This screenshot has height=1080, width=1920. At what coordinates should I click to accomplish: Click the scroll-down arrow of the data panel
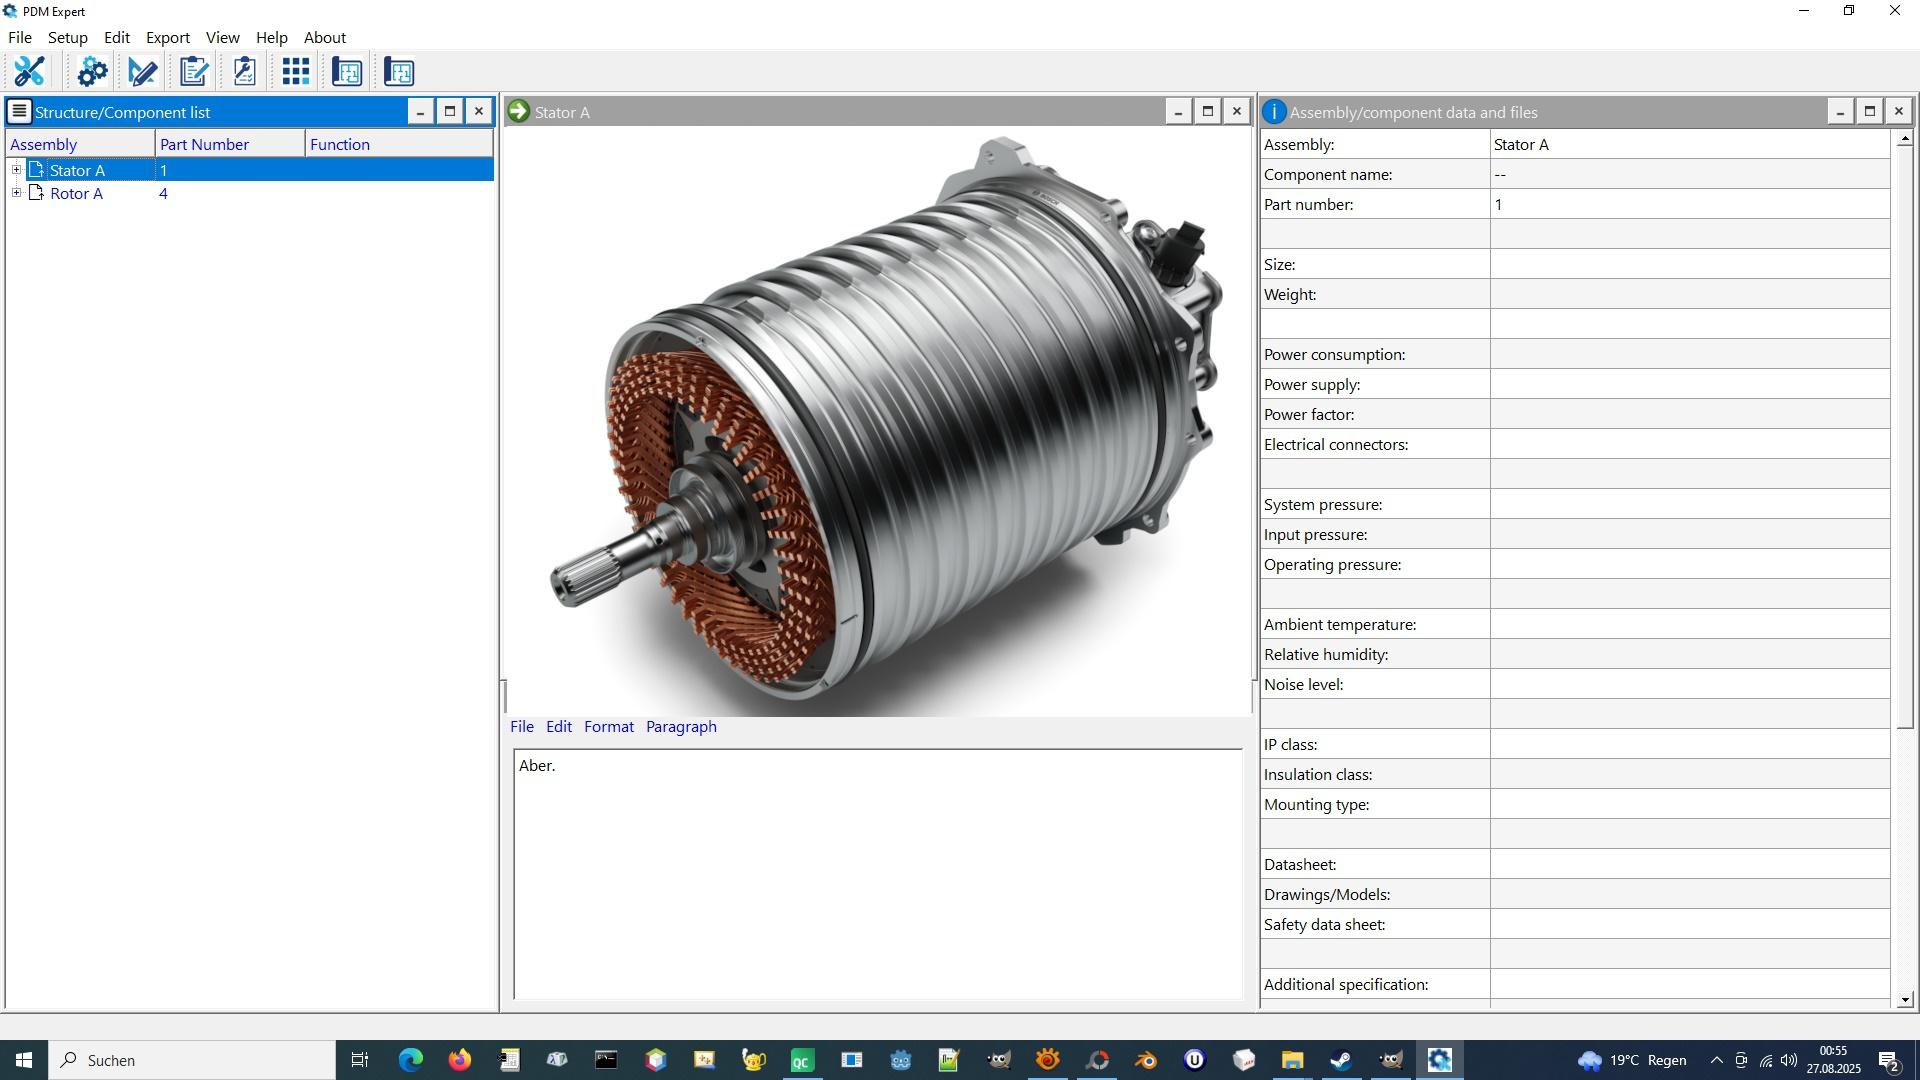tap(1904, 999)
